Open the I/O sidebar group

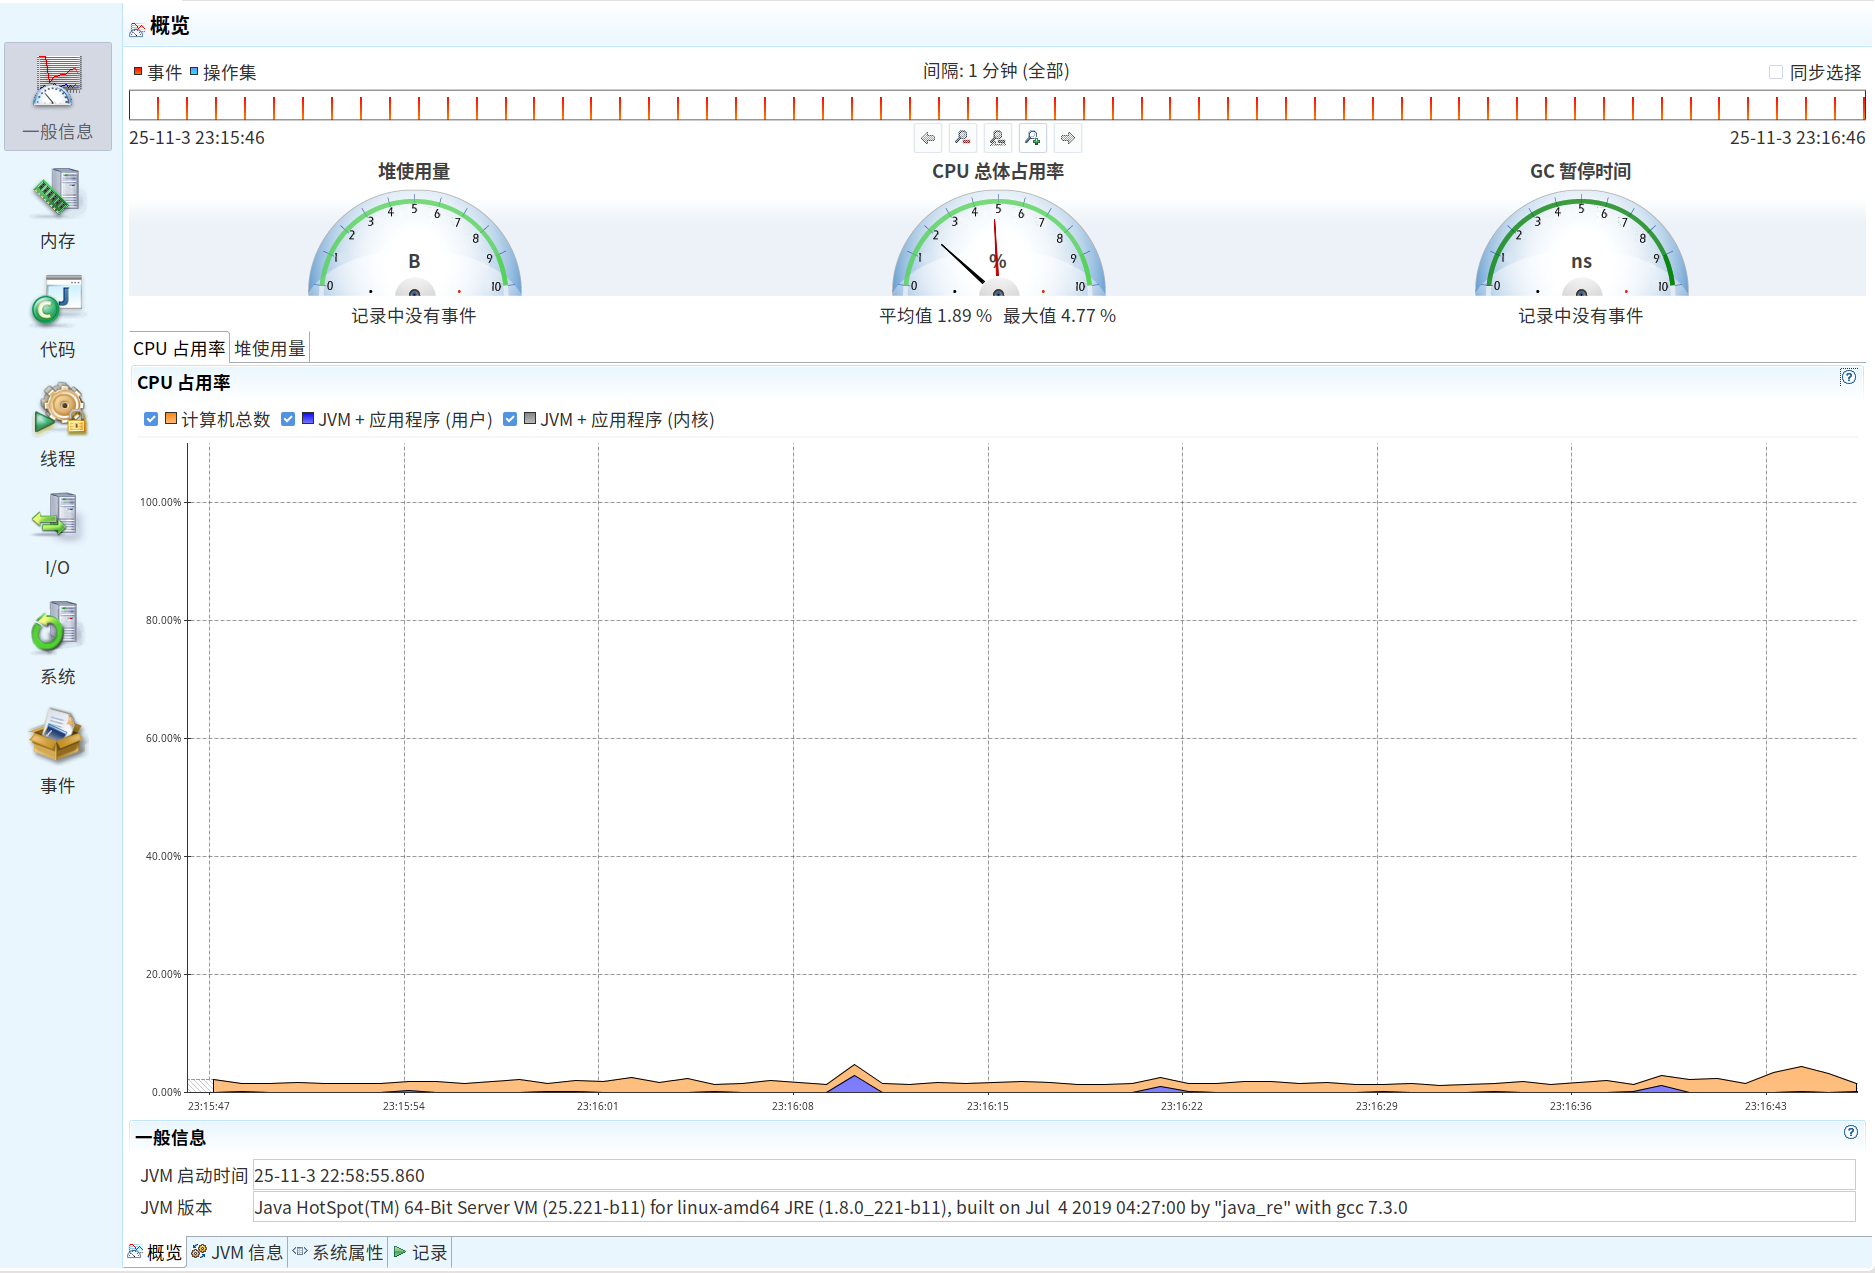point(57,536)
